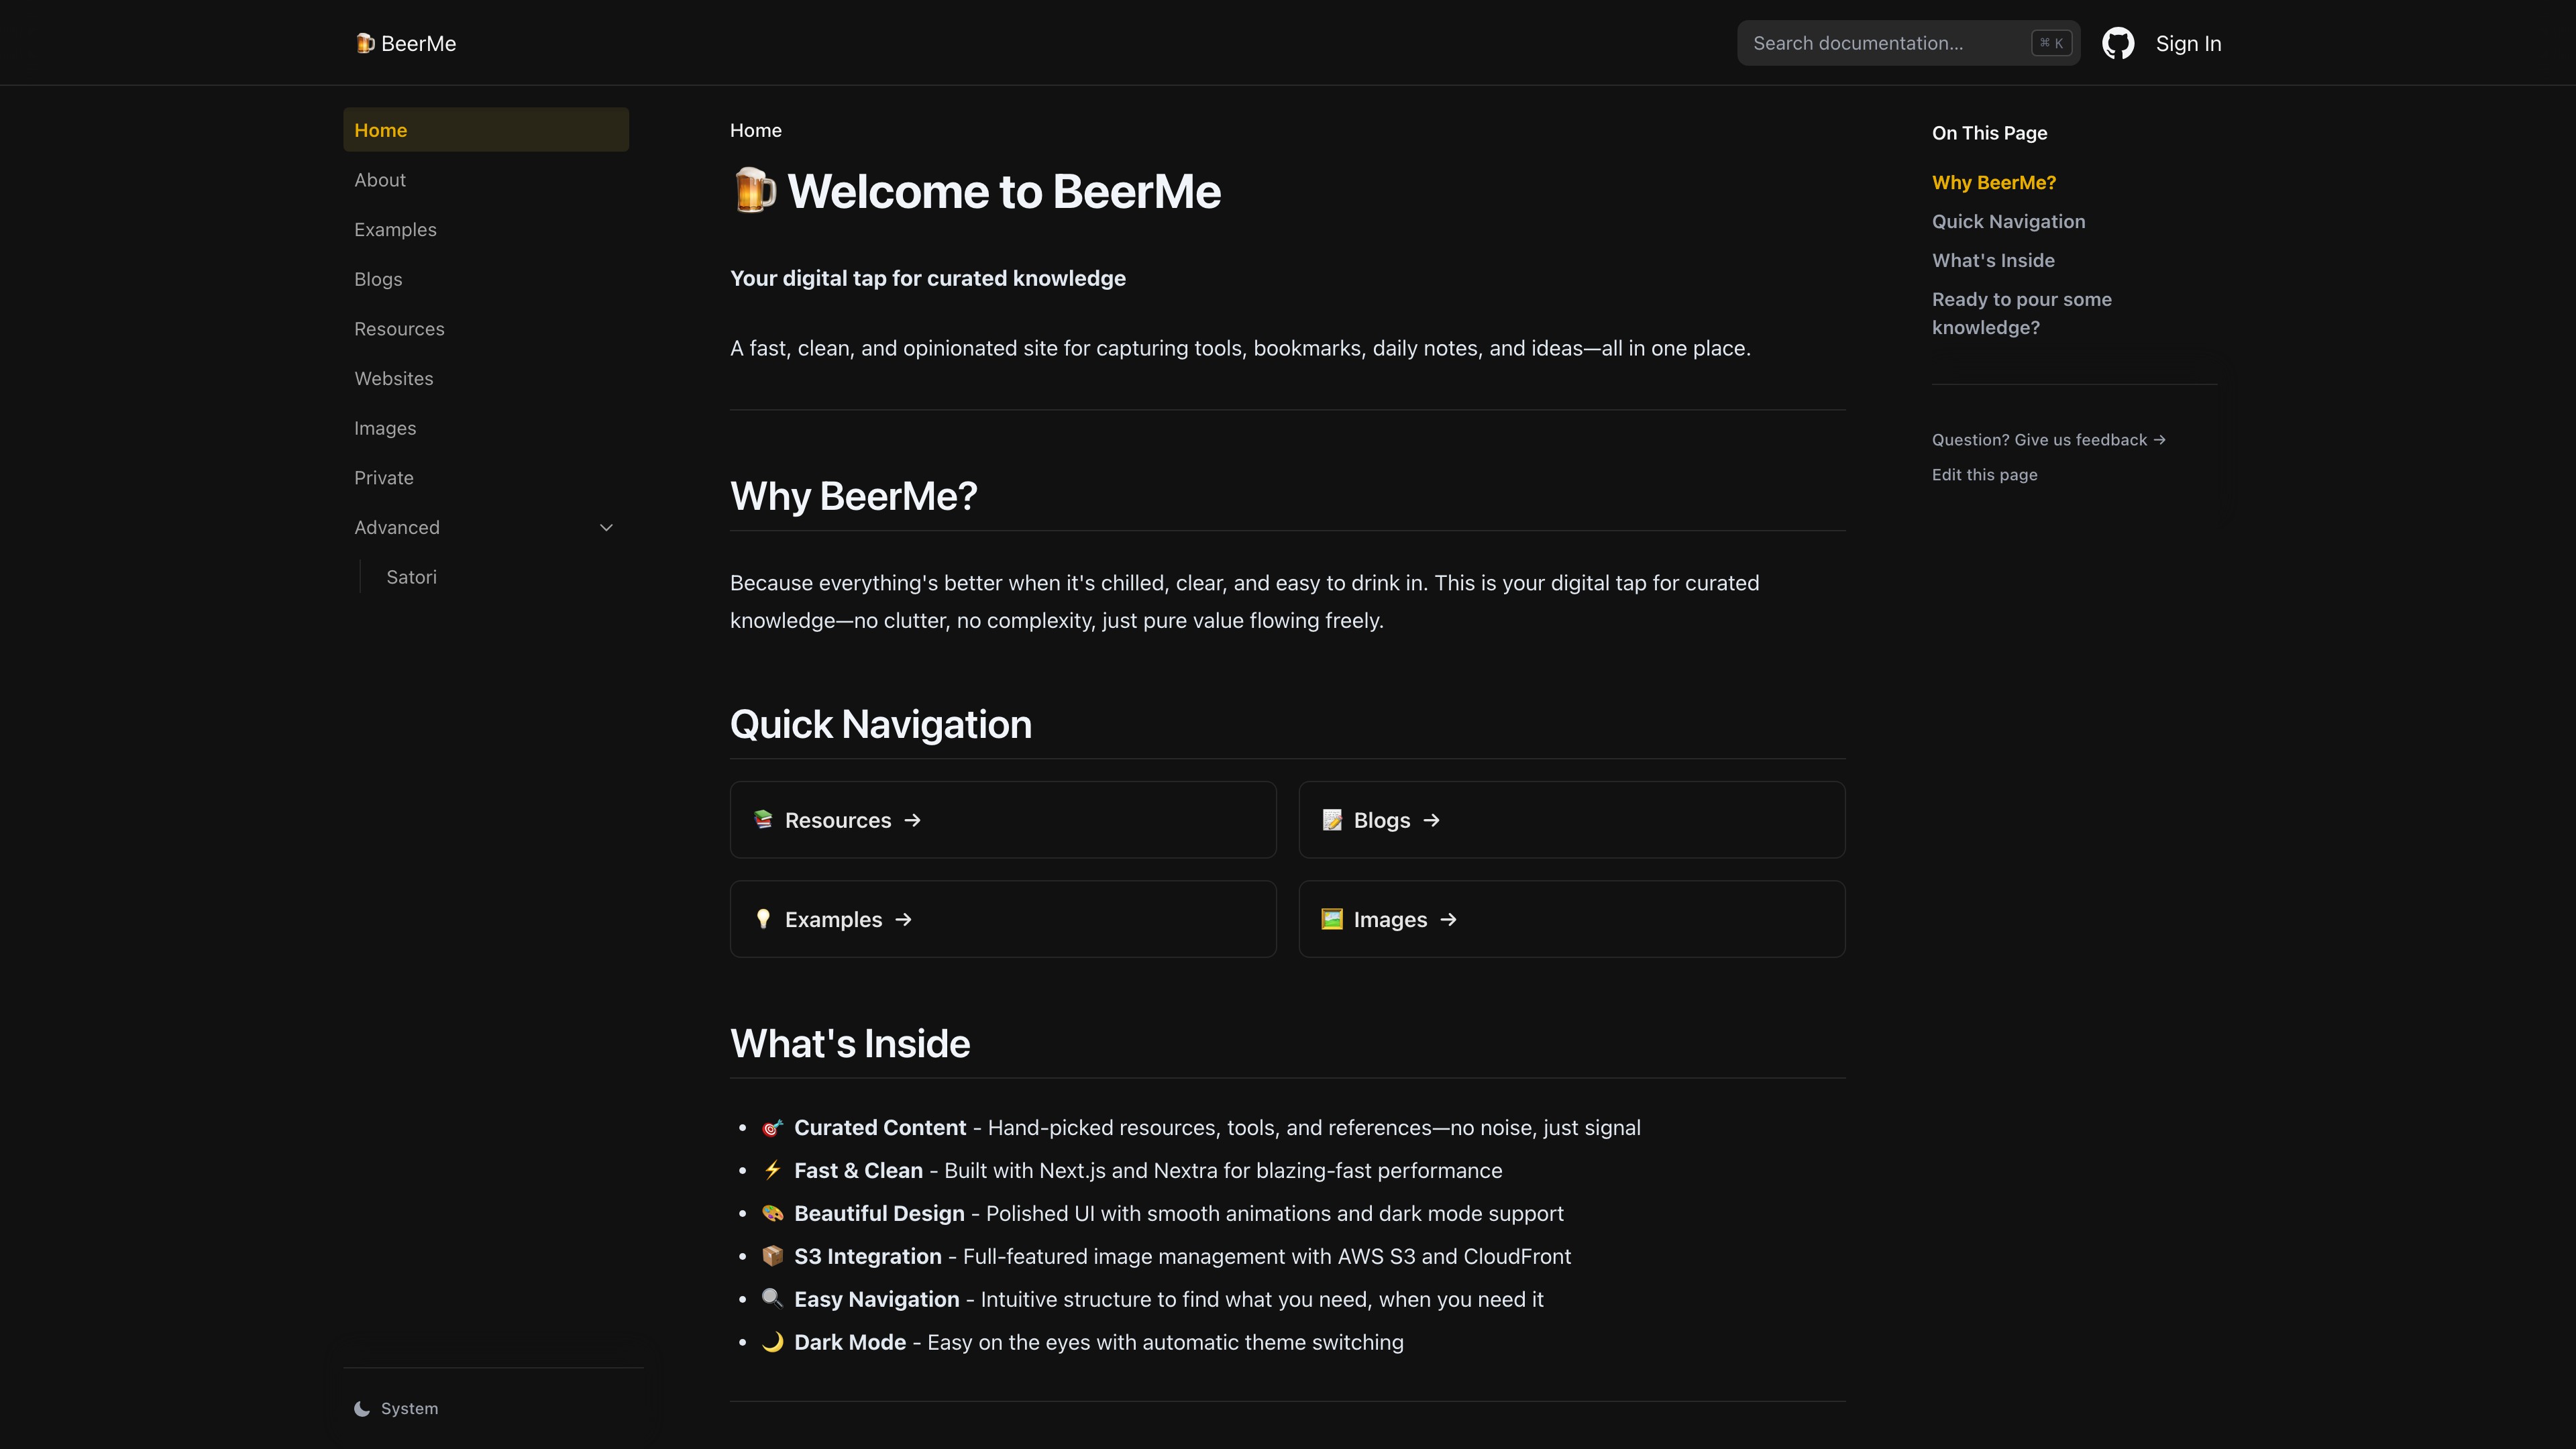Click the arrow on the Resources card
The image size is (2576, 1449).
click(x=912, y=820)
